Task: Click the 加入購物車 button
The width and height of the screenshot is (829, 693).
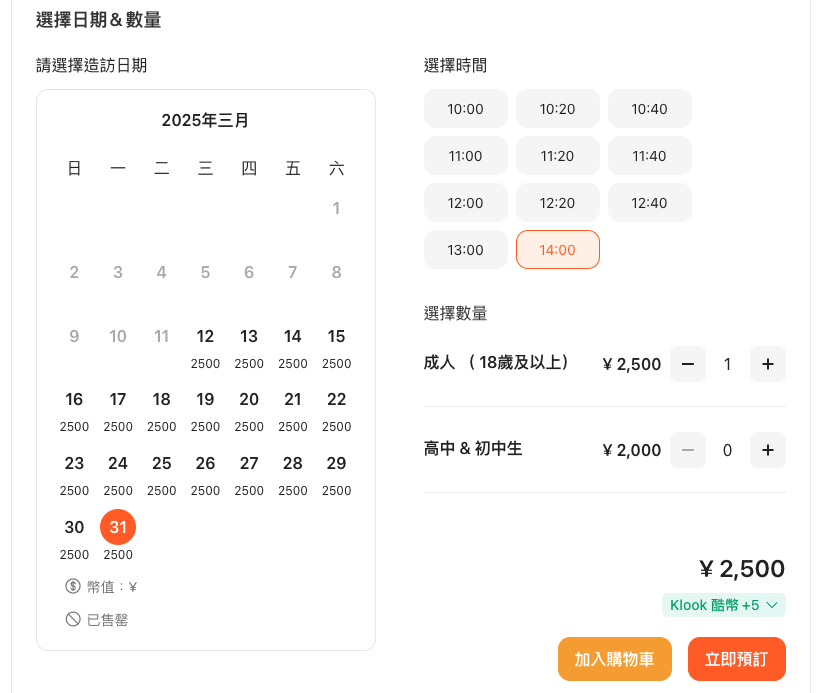Action: click(x=614, y=659)
